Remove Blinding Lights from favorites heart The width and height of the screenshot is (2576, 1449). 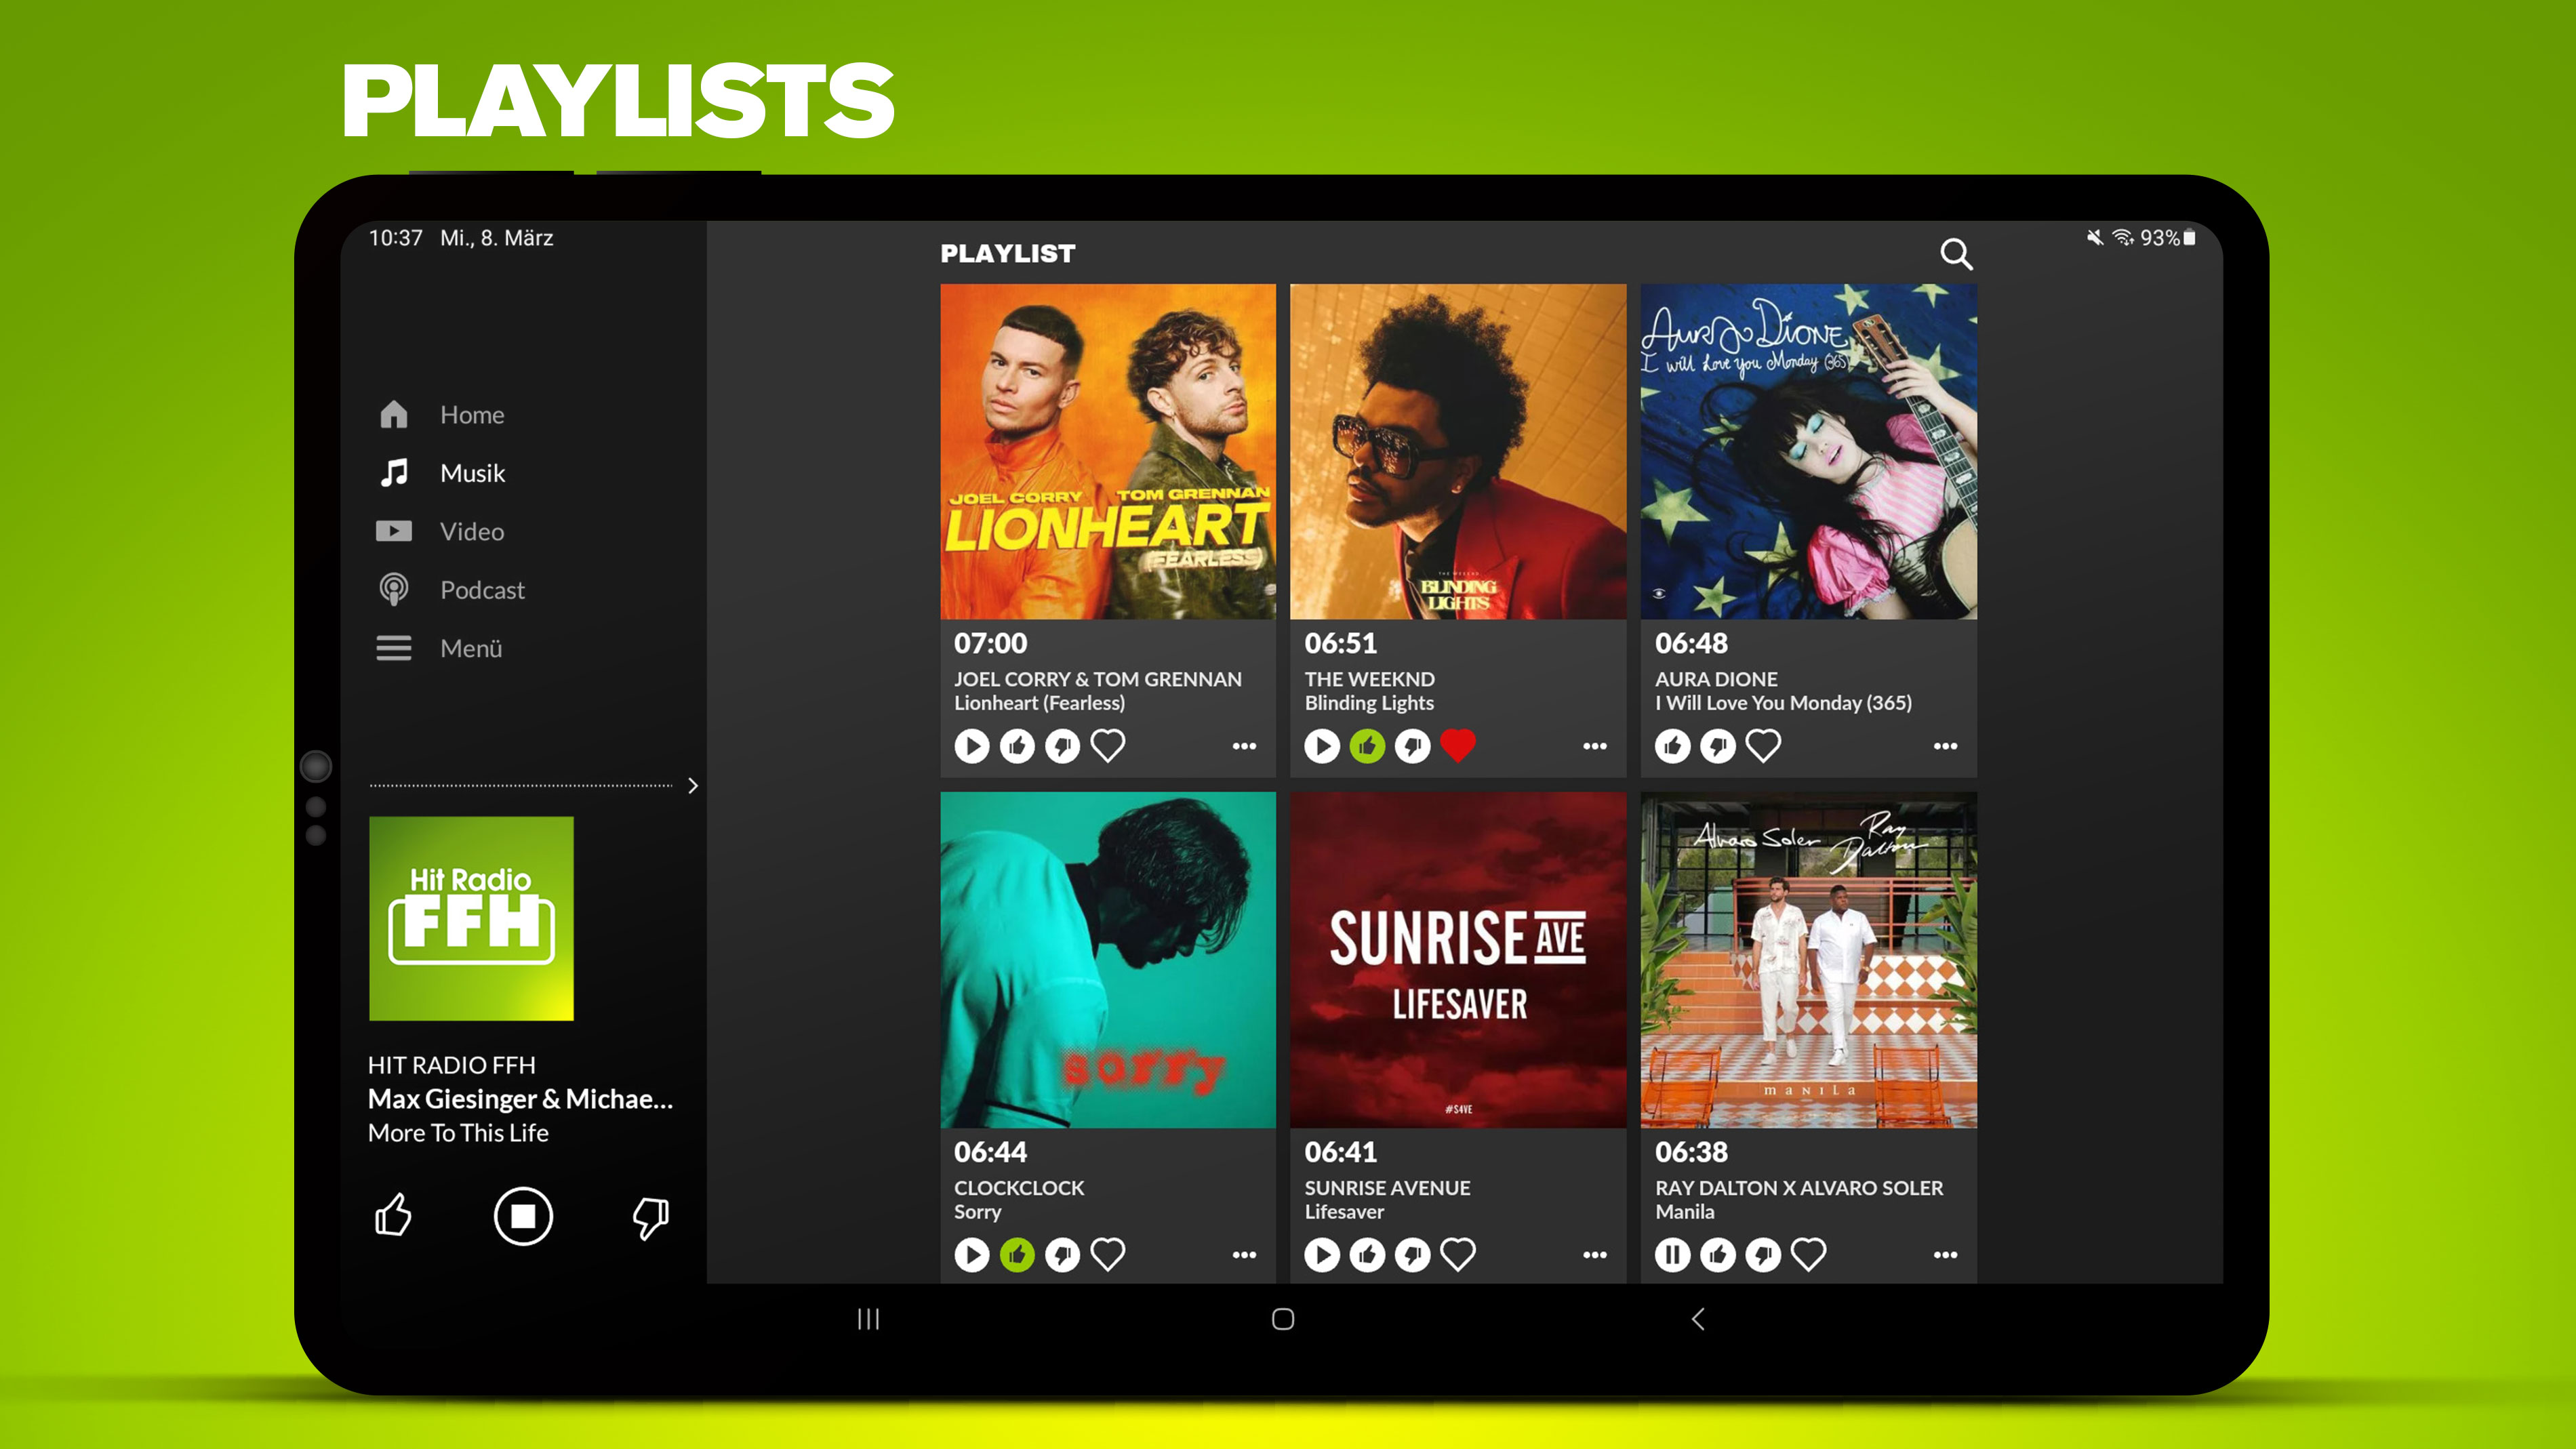[1458, 746]
